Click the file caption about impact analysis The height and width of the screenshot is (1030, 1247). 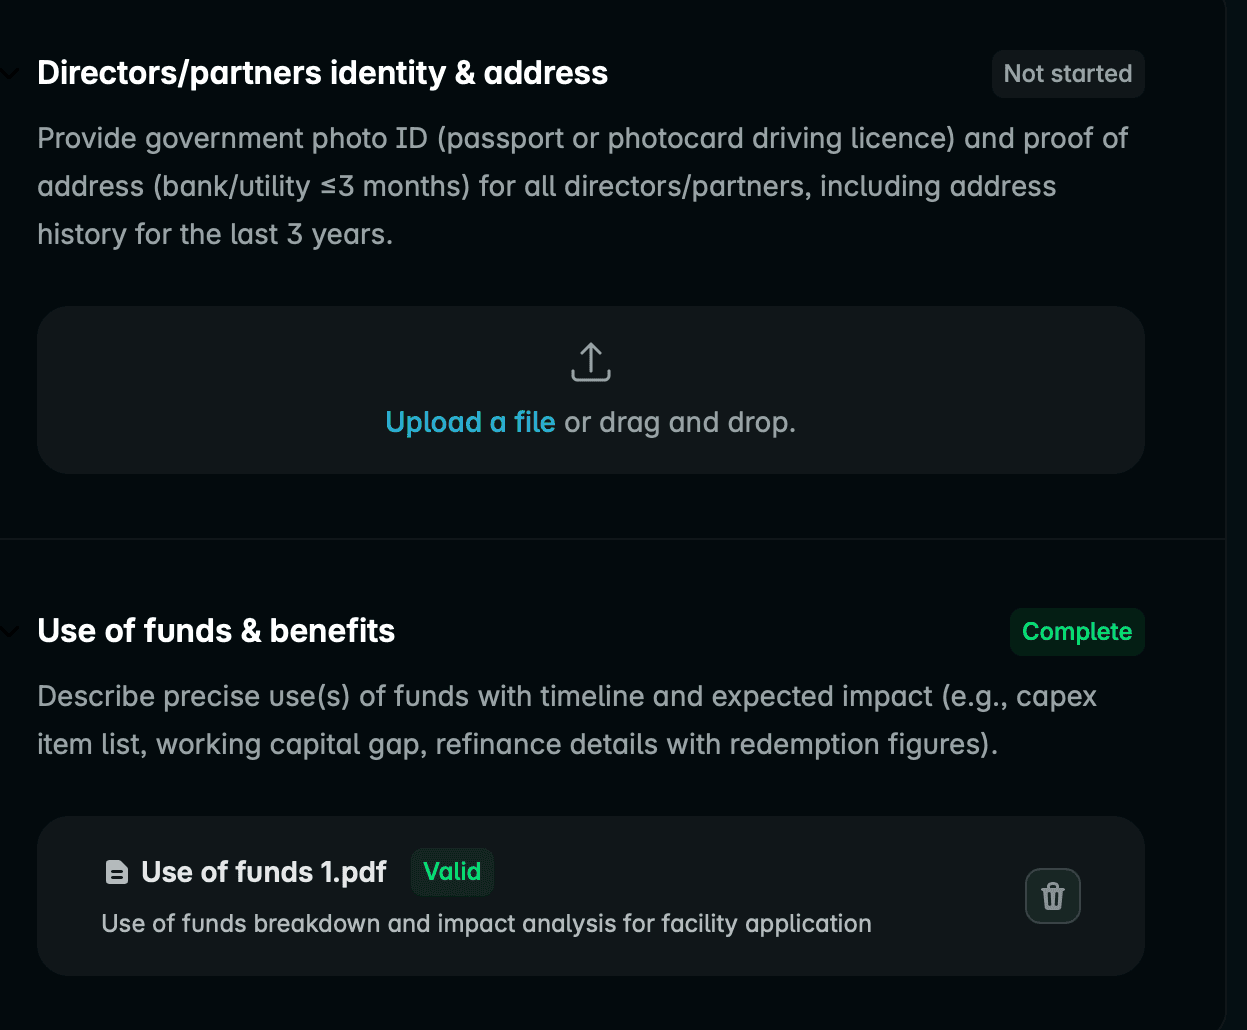pos(486,924)
